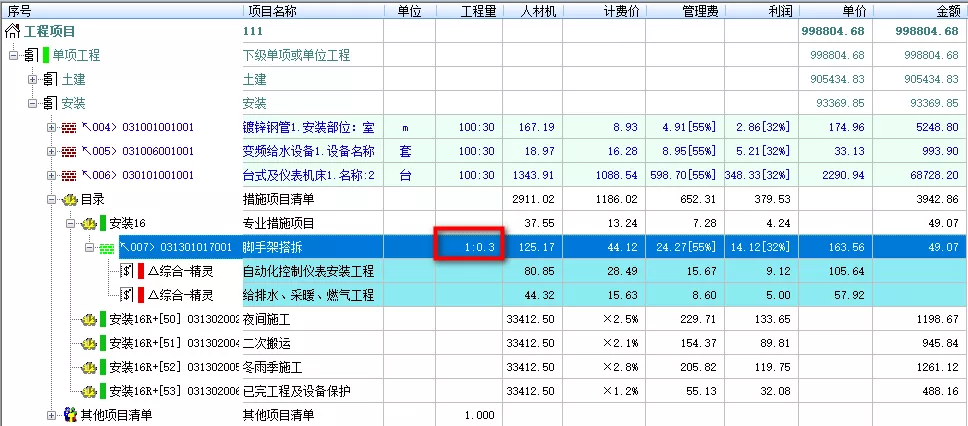The width and height of the screenshot is (968, 426).
Task: Click the 金额 column header
Action: (946, 11)
